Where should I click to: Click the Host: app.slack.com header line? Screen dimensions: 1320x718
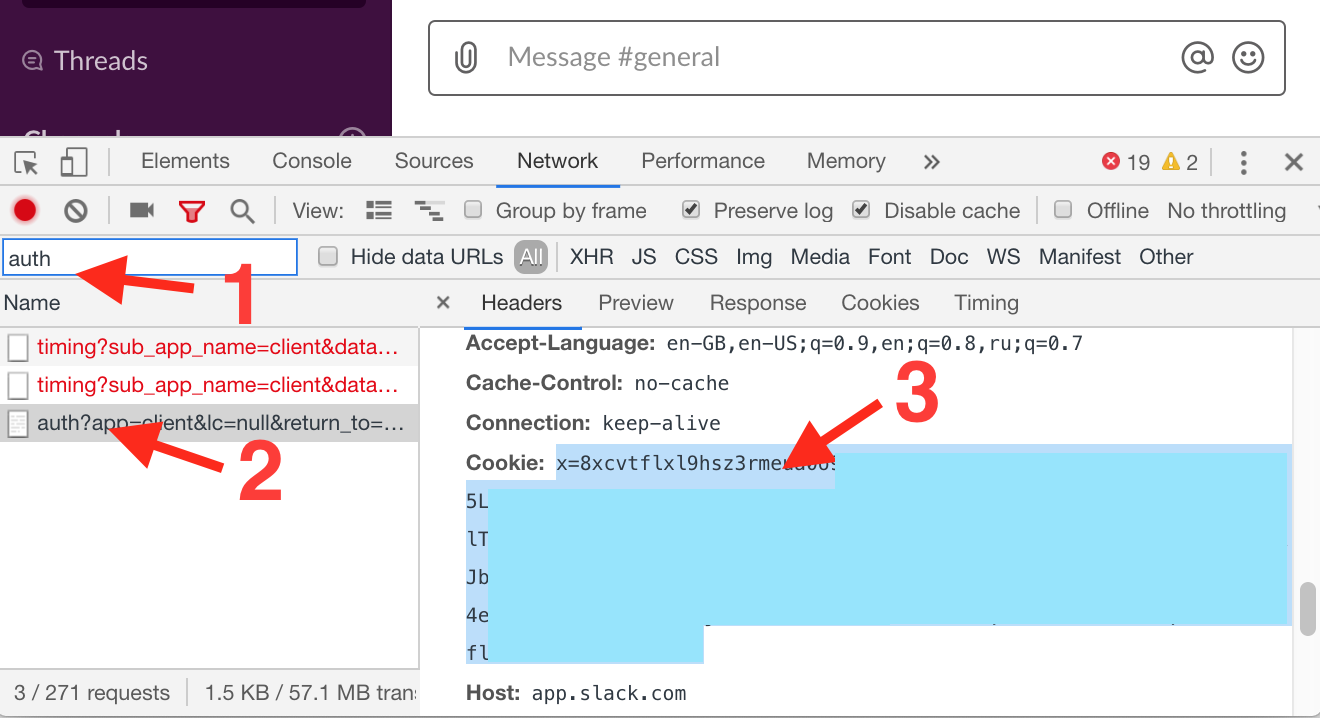tap(576, 693)
